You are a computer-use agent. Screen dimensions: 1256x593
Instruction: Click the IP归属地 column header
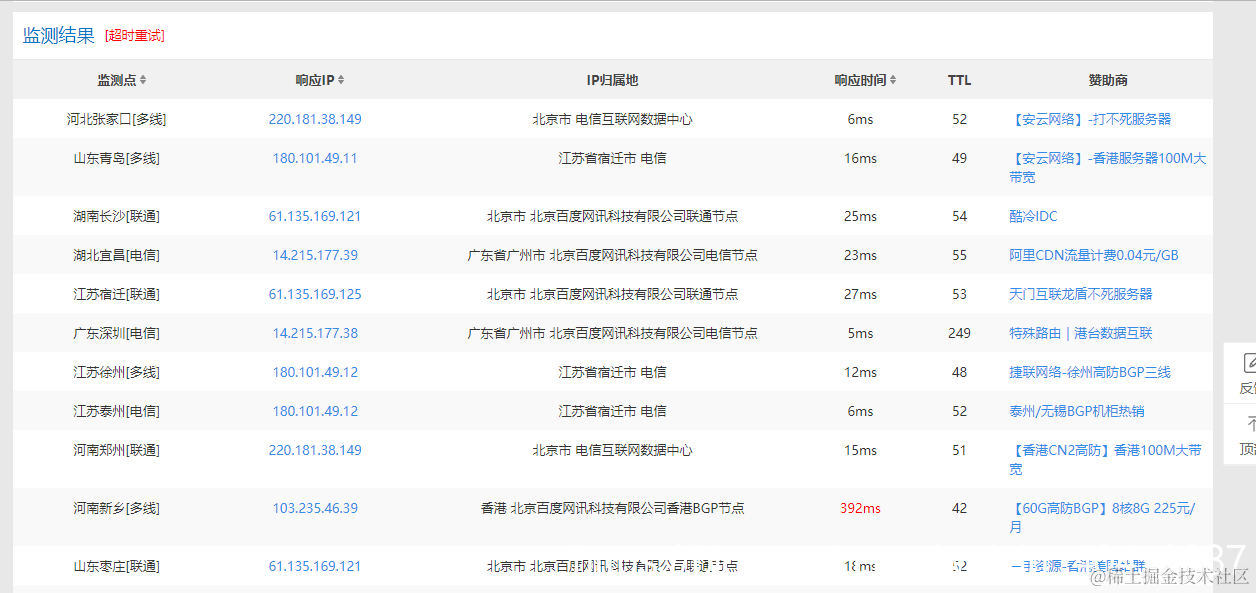coord(612,80)
